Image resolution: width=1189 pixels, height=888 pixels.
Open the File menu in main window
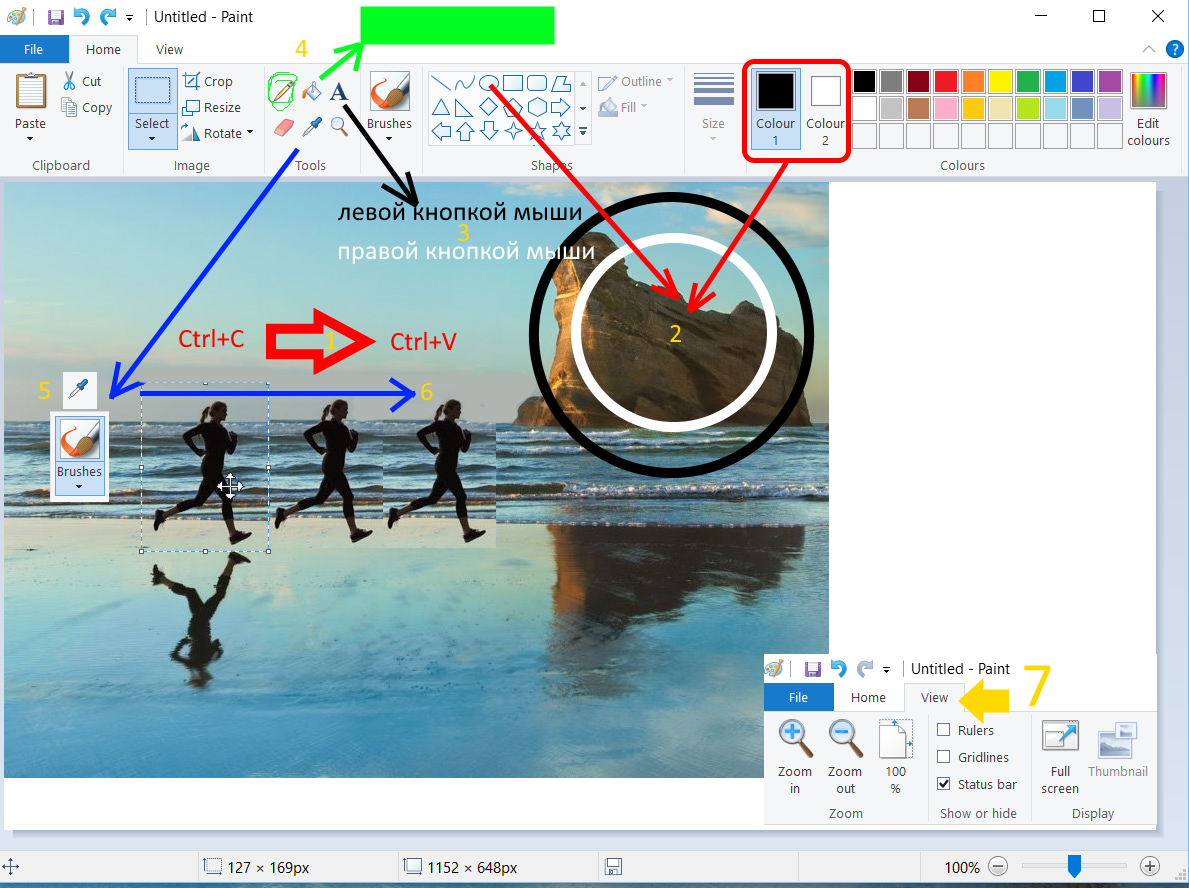pyautogui.click(x=33, y=49)
